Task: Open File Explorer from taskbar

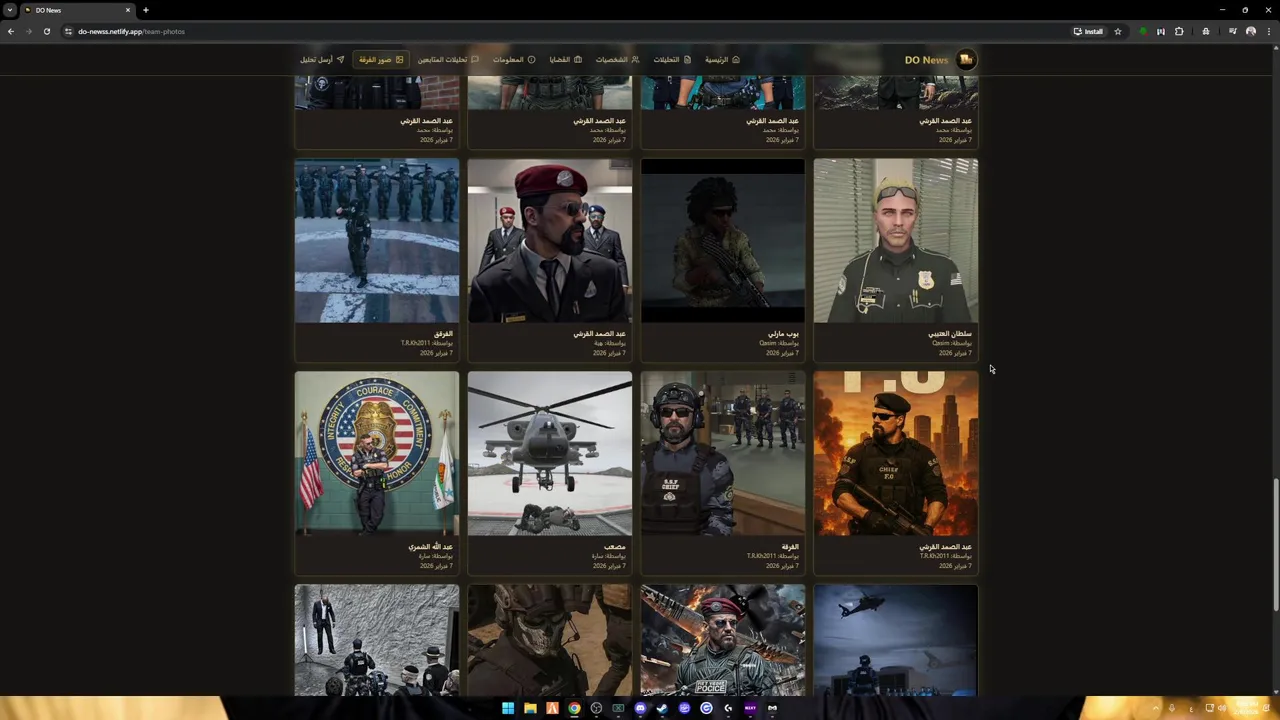Action: click(x=530, y=708)
